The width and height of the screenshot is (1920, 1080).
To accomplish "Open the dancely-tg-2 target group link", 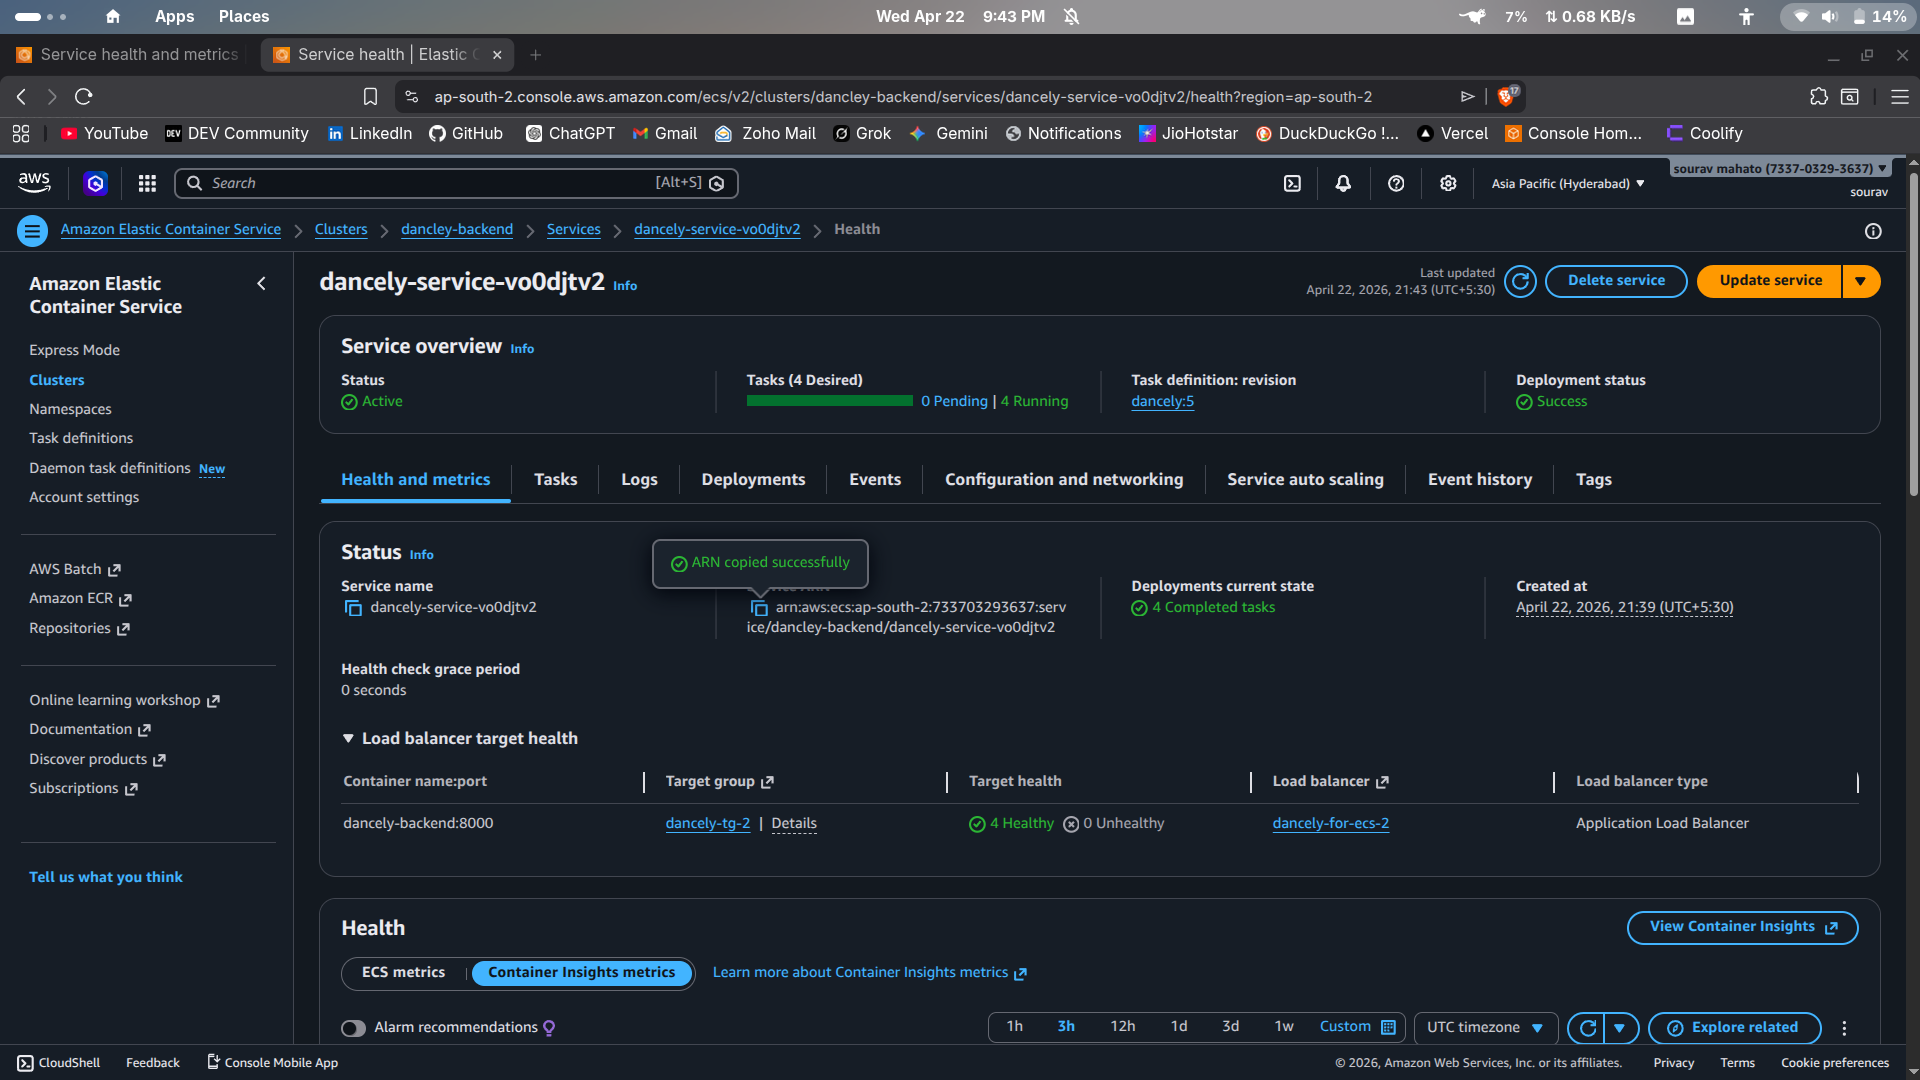I will (x=707, y=824).
